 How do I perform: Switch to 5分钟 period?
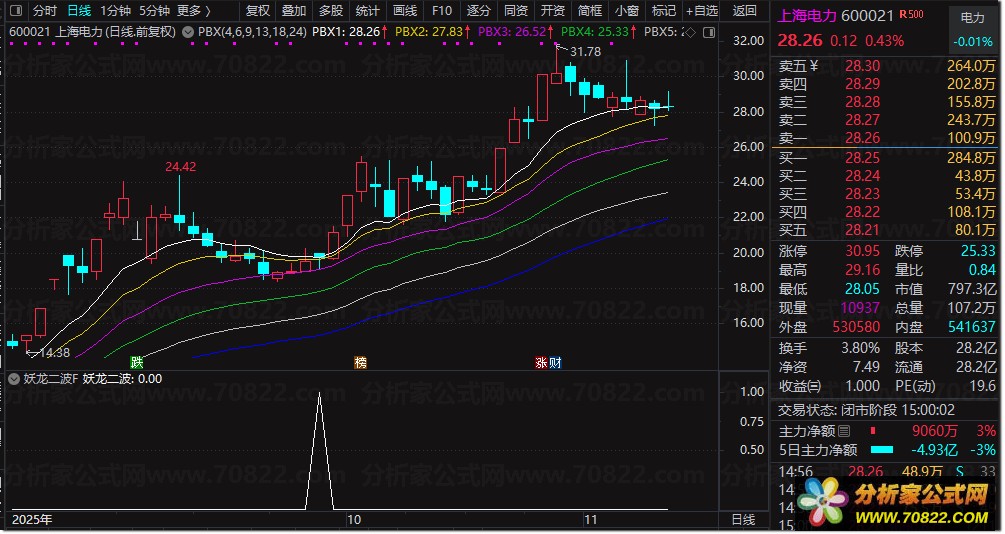coord(154,11)
